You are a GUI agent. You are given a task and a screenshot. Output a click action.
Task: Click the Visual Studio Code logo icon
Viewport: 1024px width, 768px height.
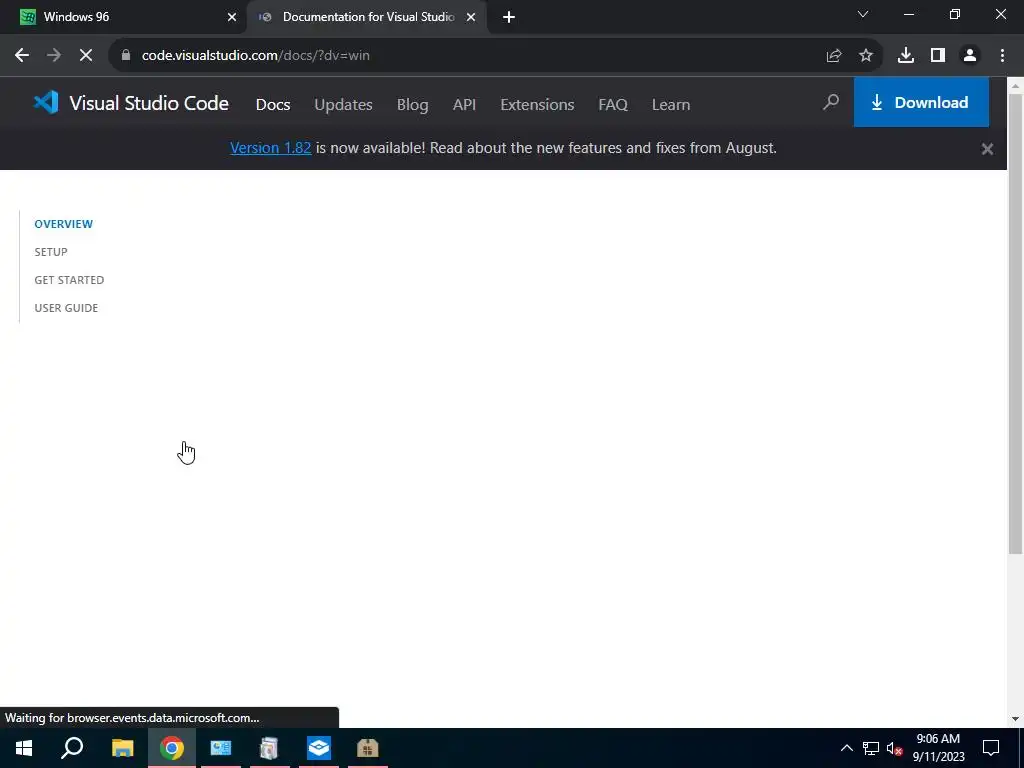46,103
